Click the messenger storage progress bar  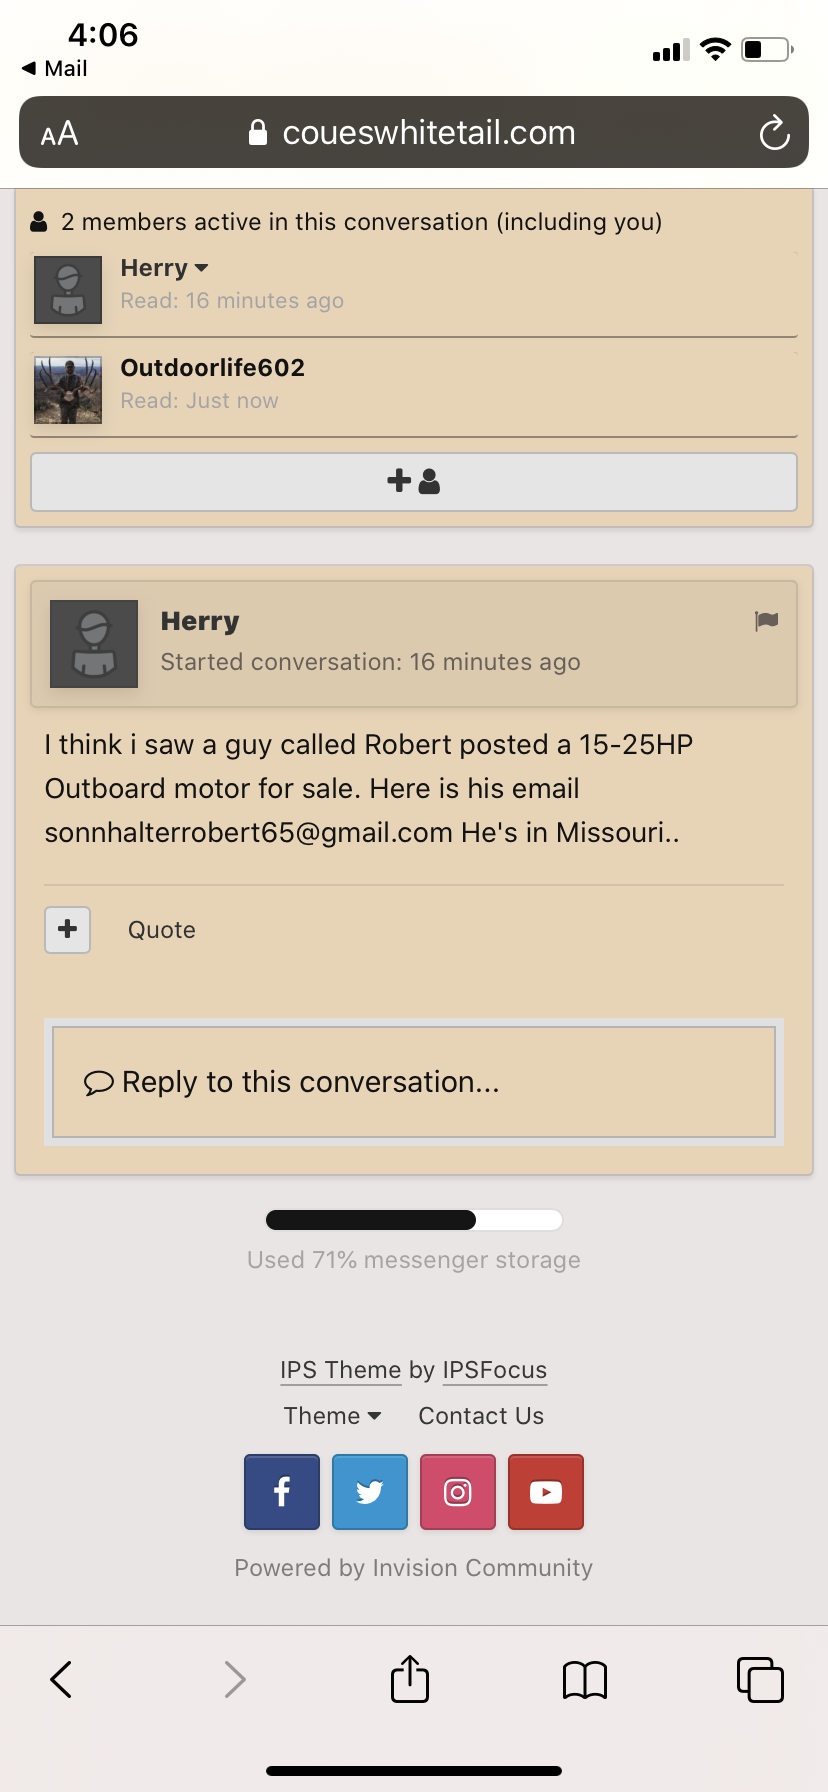414,1220
